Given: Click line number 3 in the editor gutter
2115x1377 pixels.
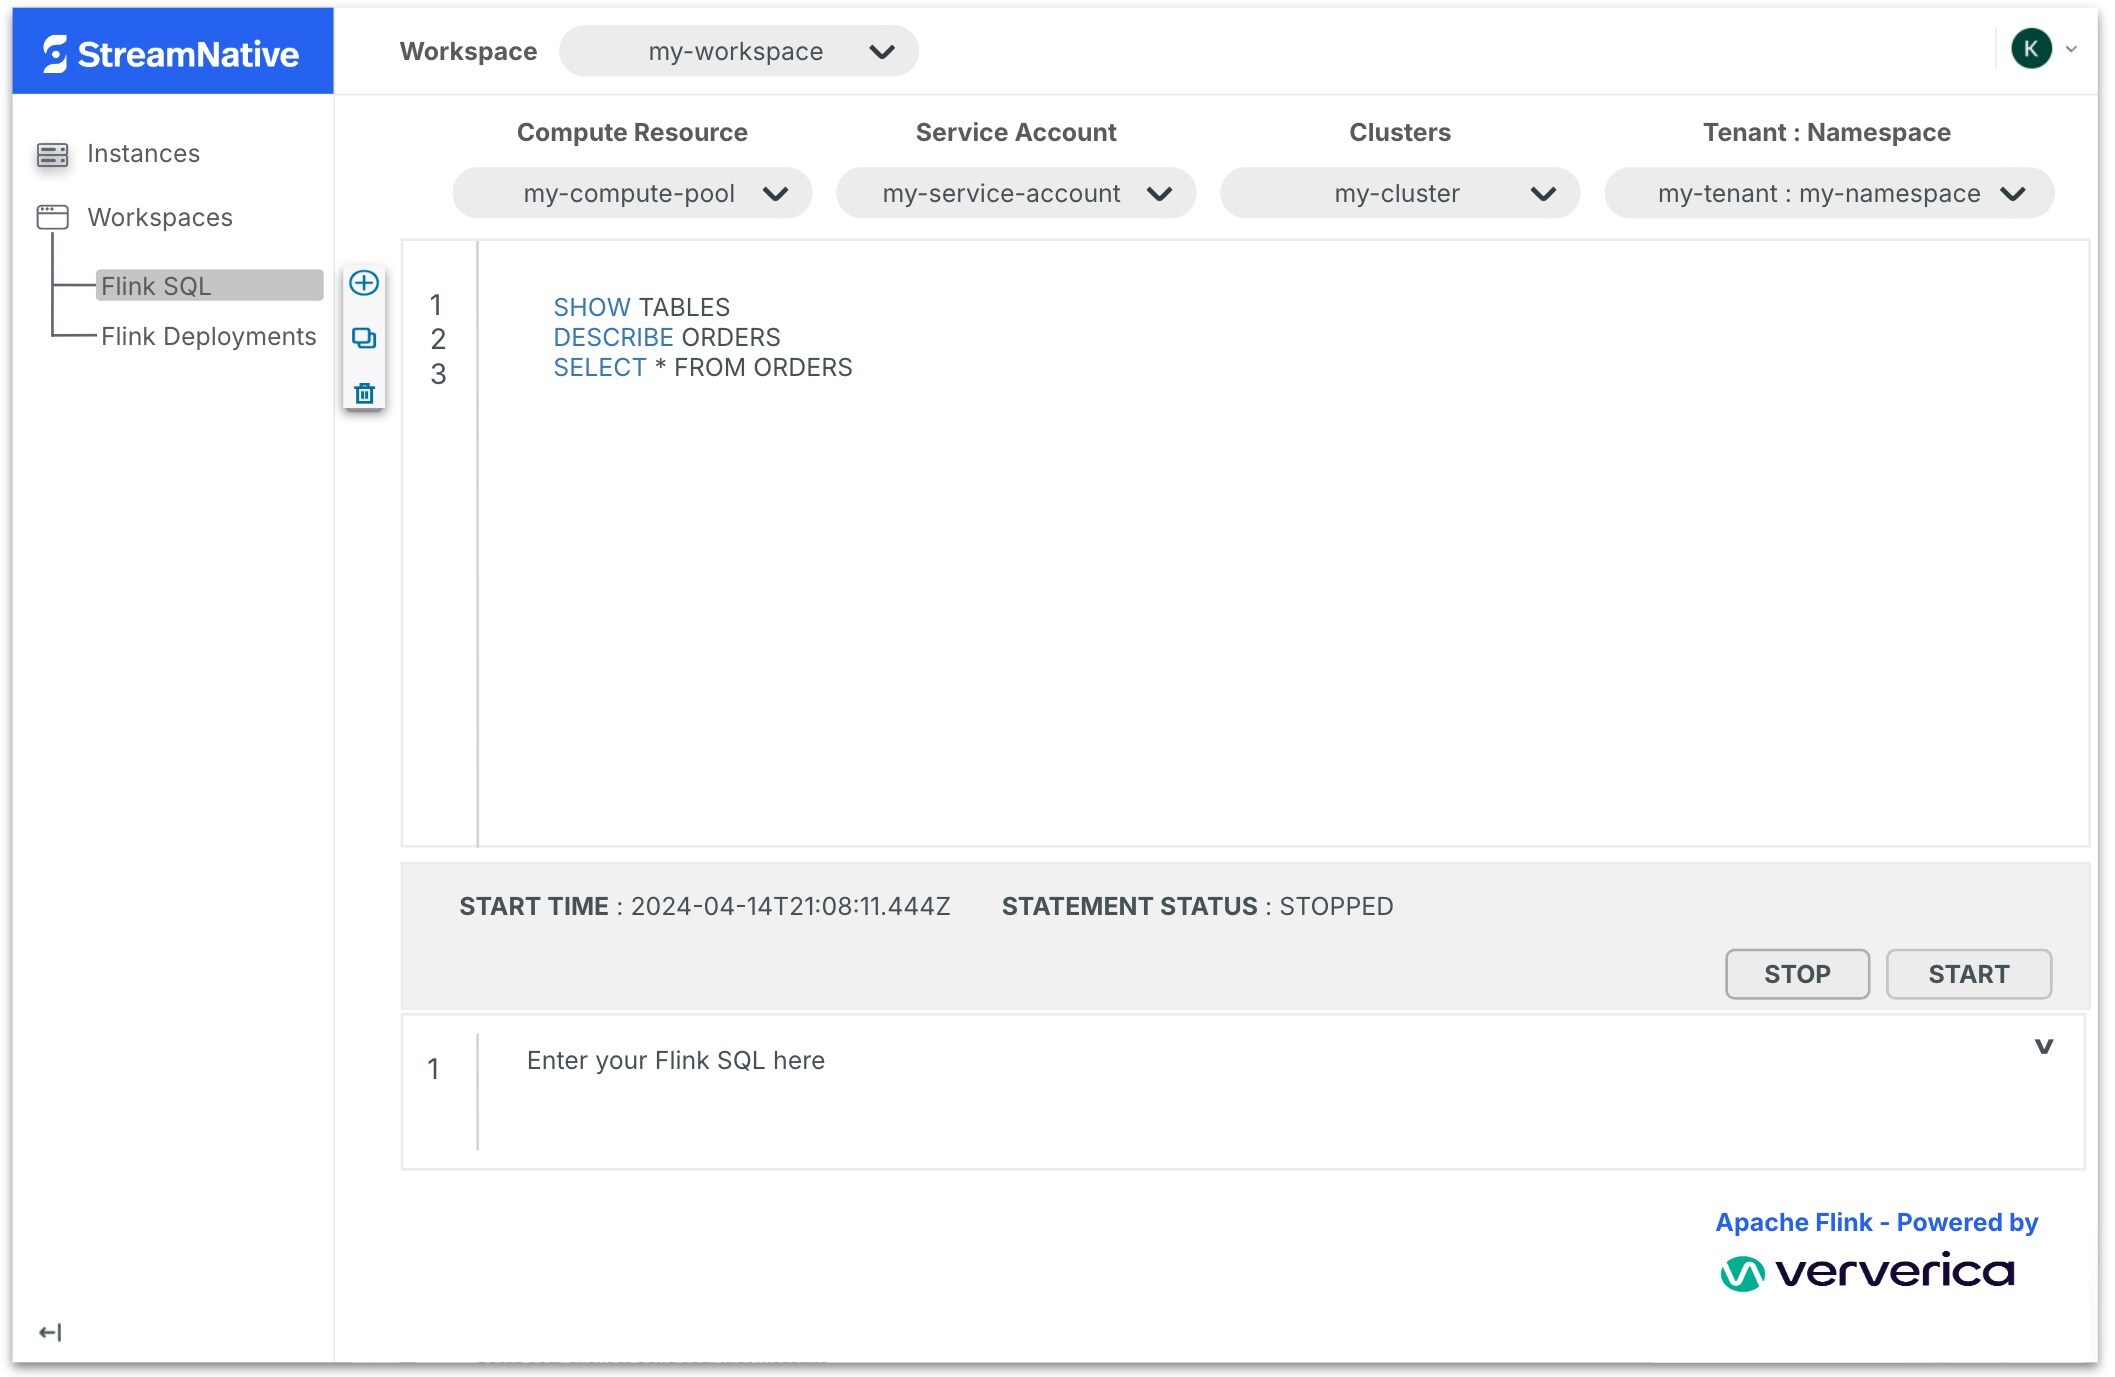Looking at the screenshot, I should [438, 373].
